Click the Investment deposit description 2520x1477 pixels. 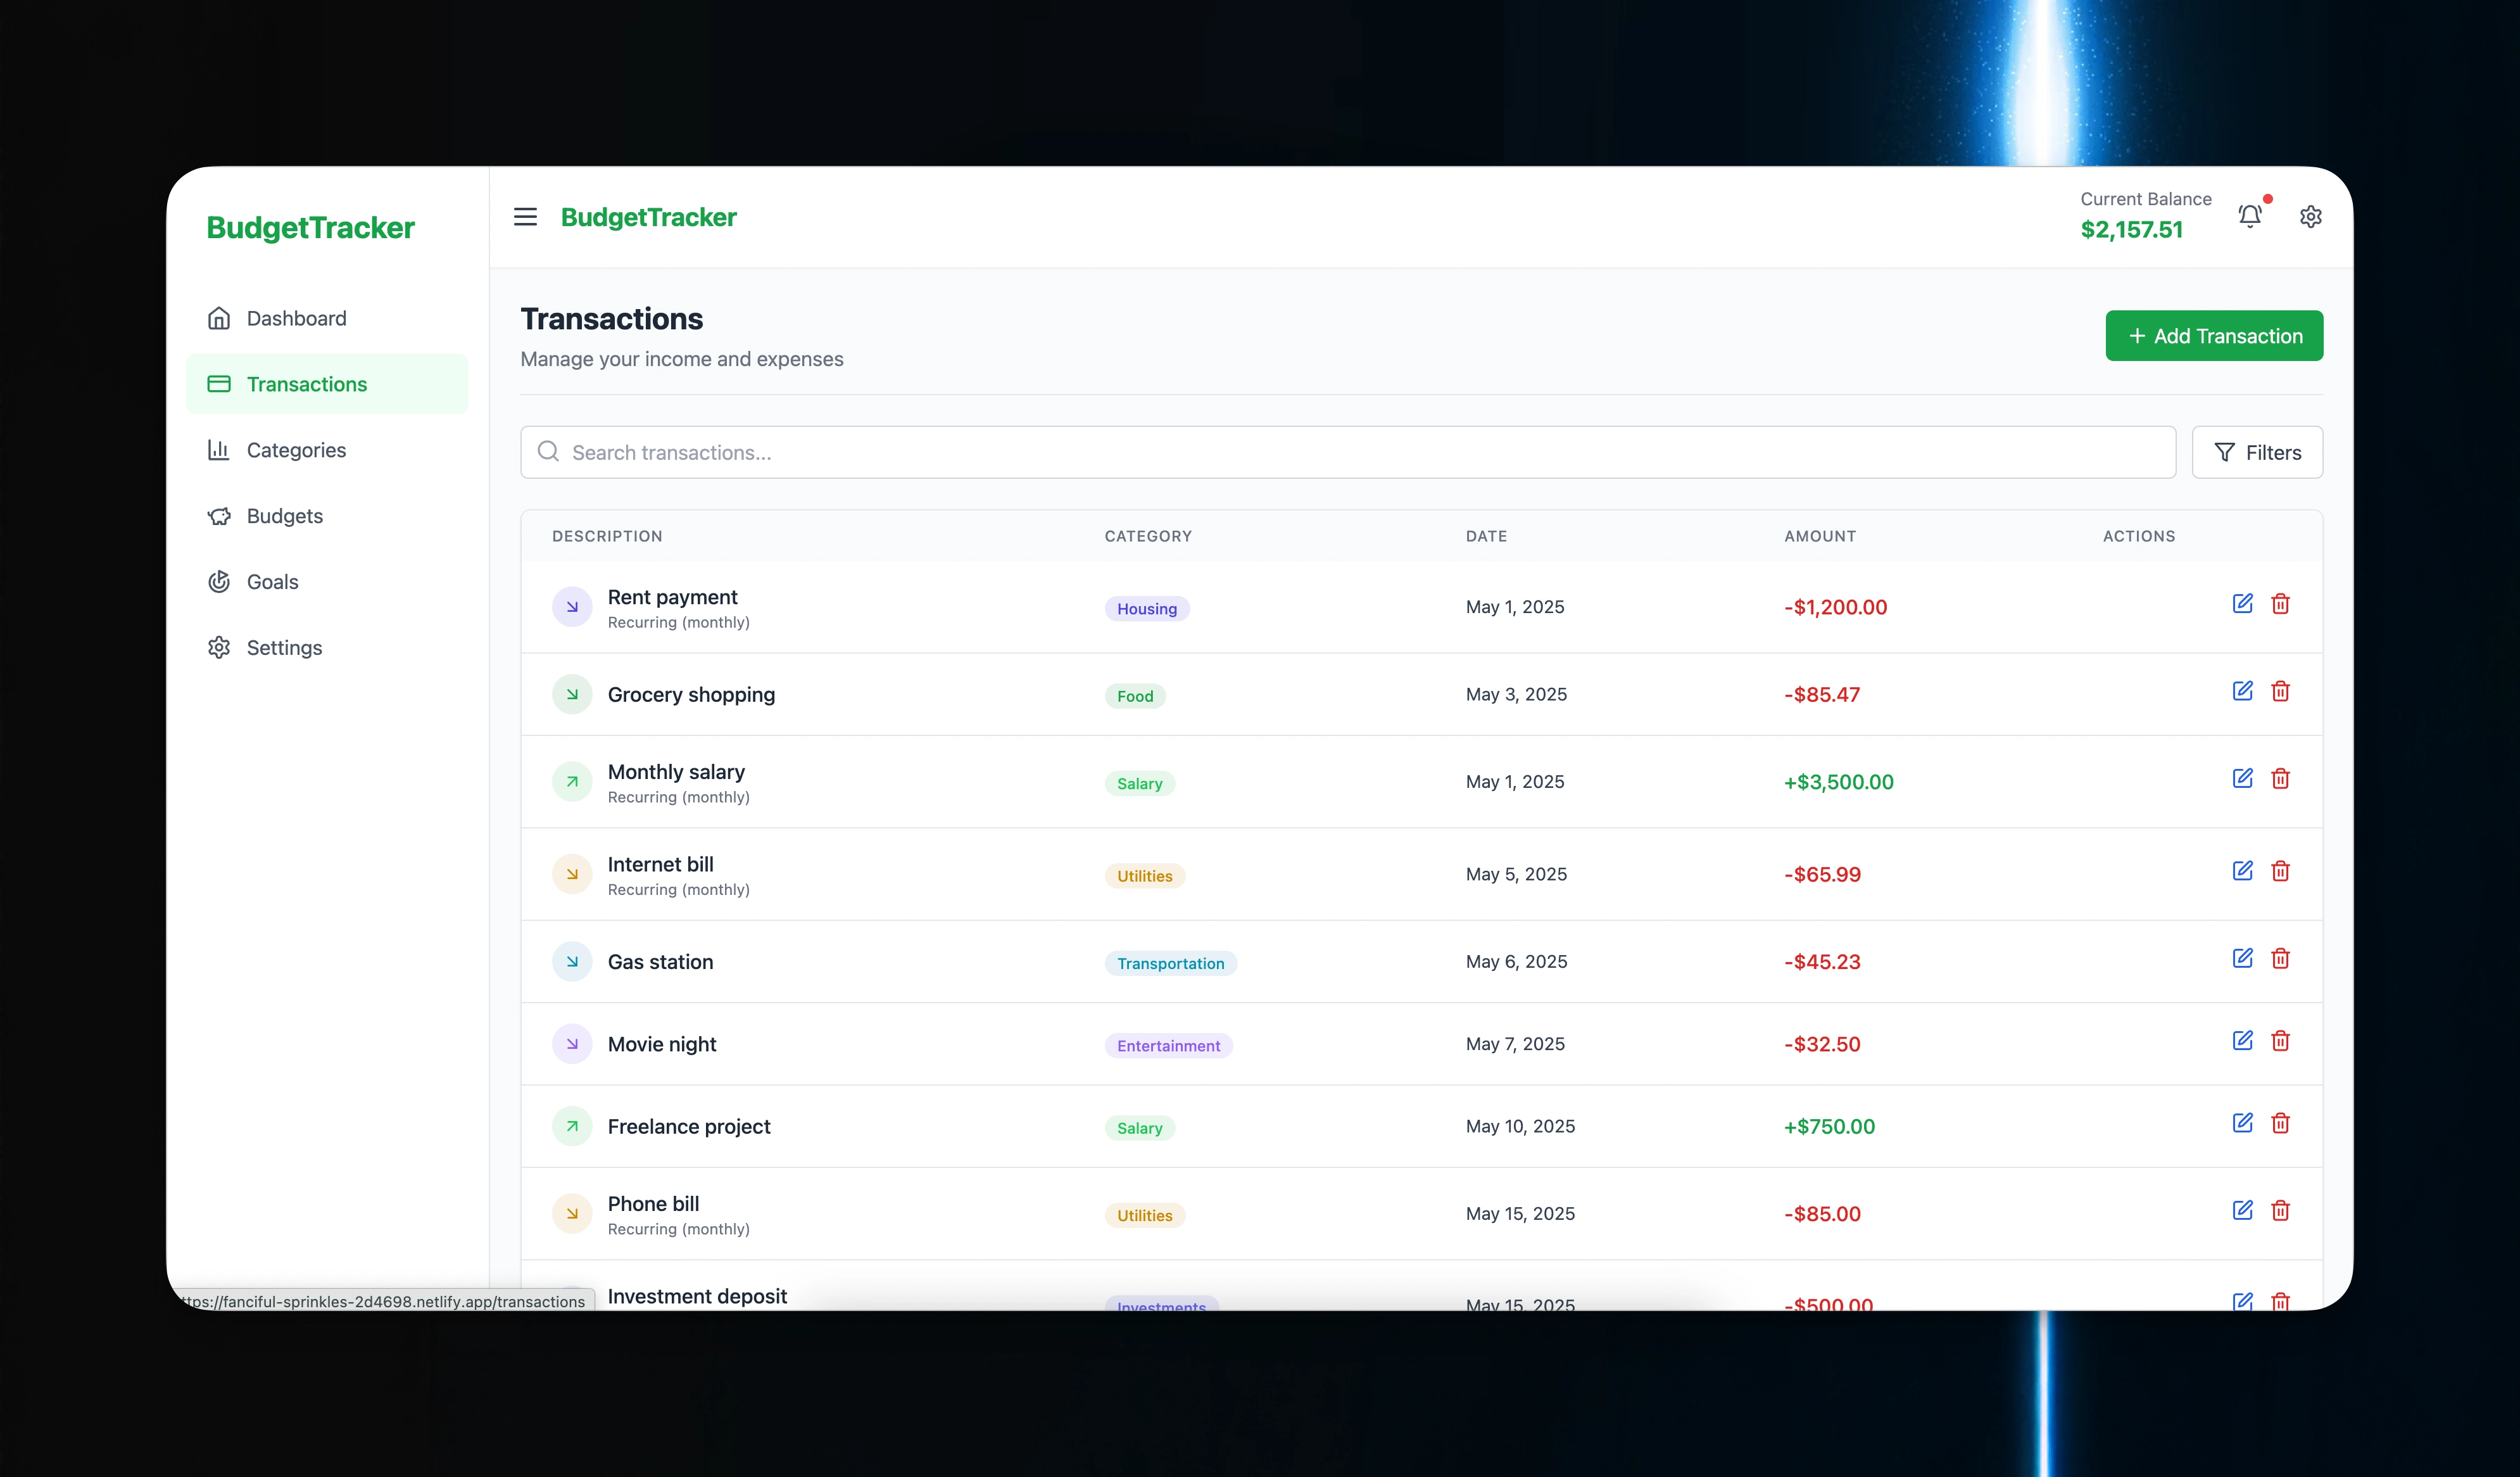pos(697,1296)
